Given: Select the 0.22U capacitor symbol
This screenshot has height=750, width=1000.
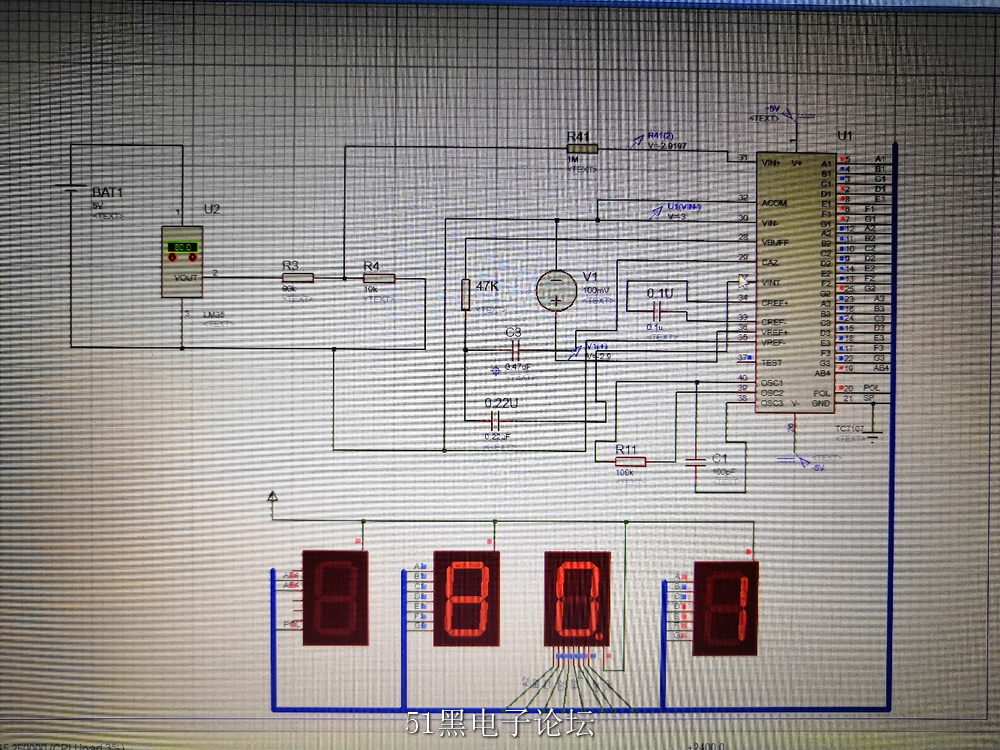Looking at the screenshot, I should point(494,420).
